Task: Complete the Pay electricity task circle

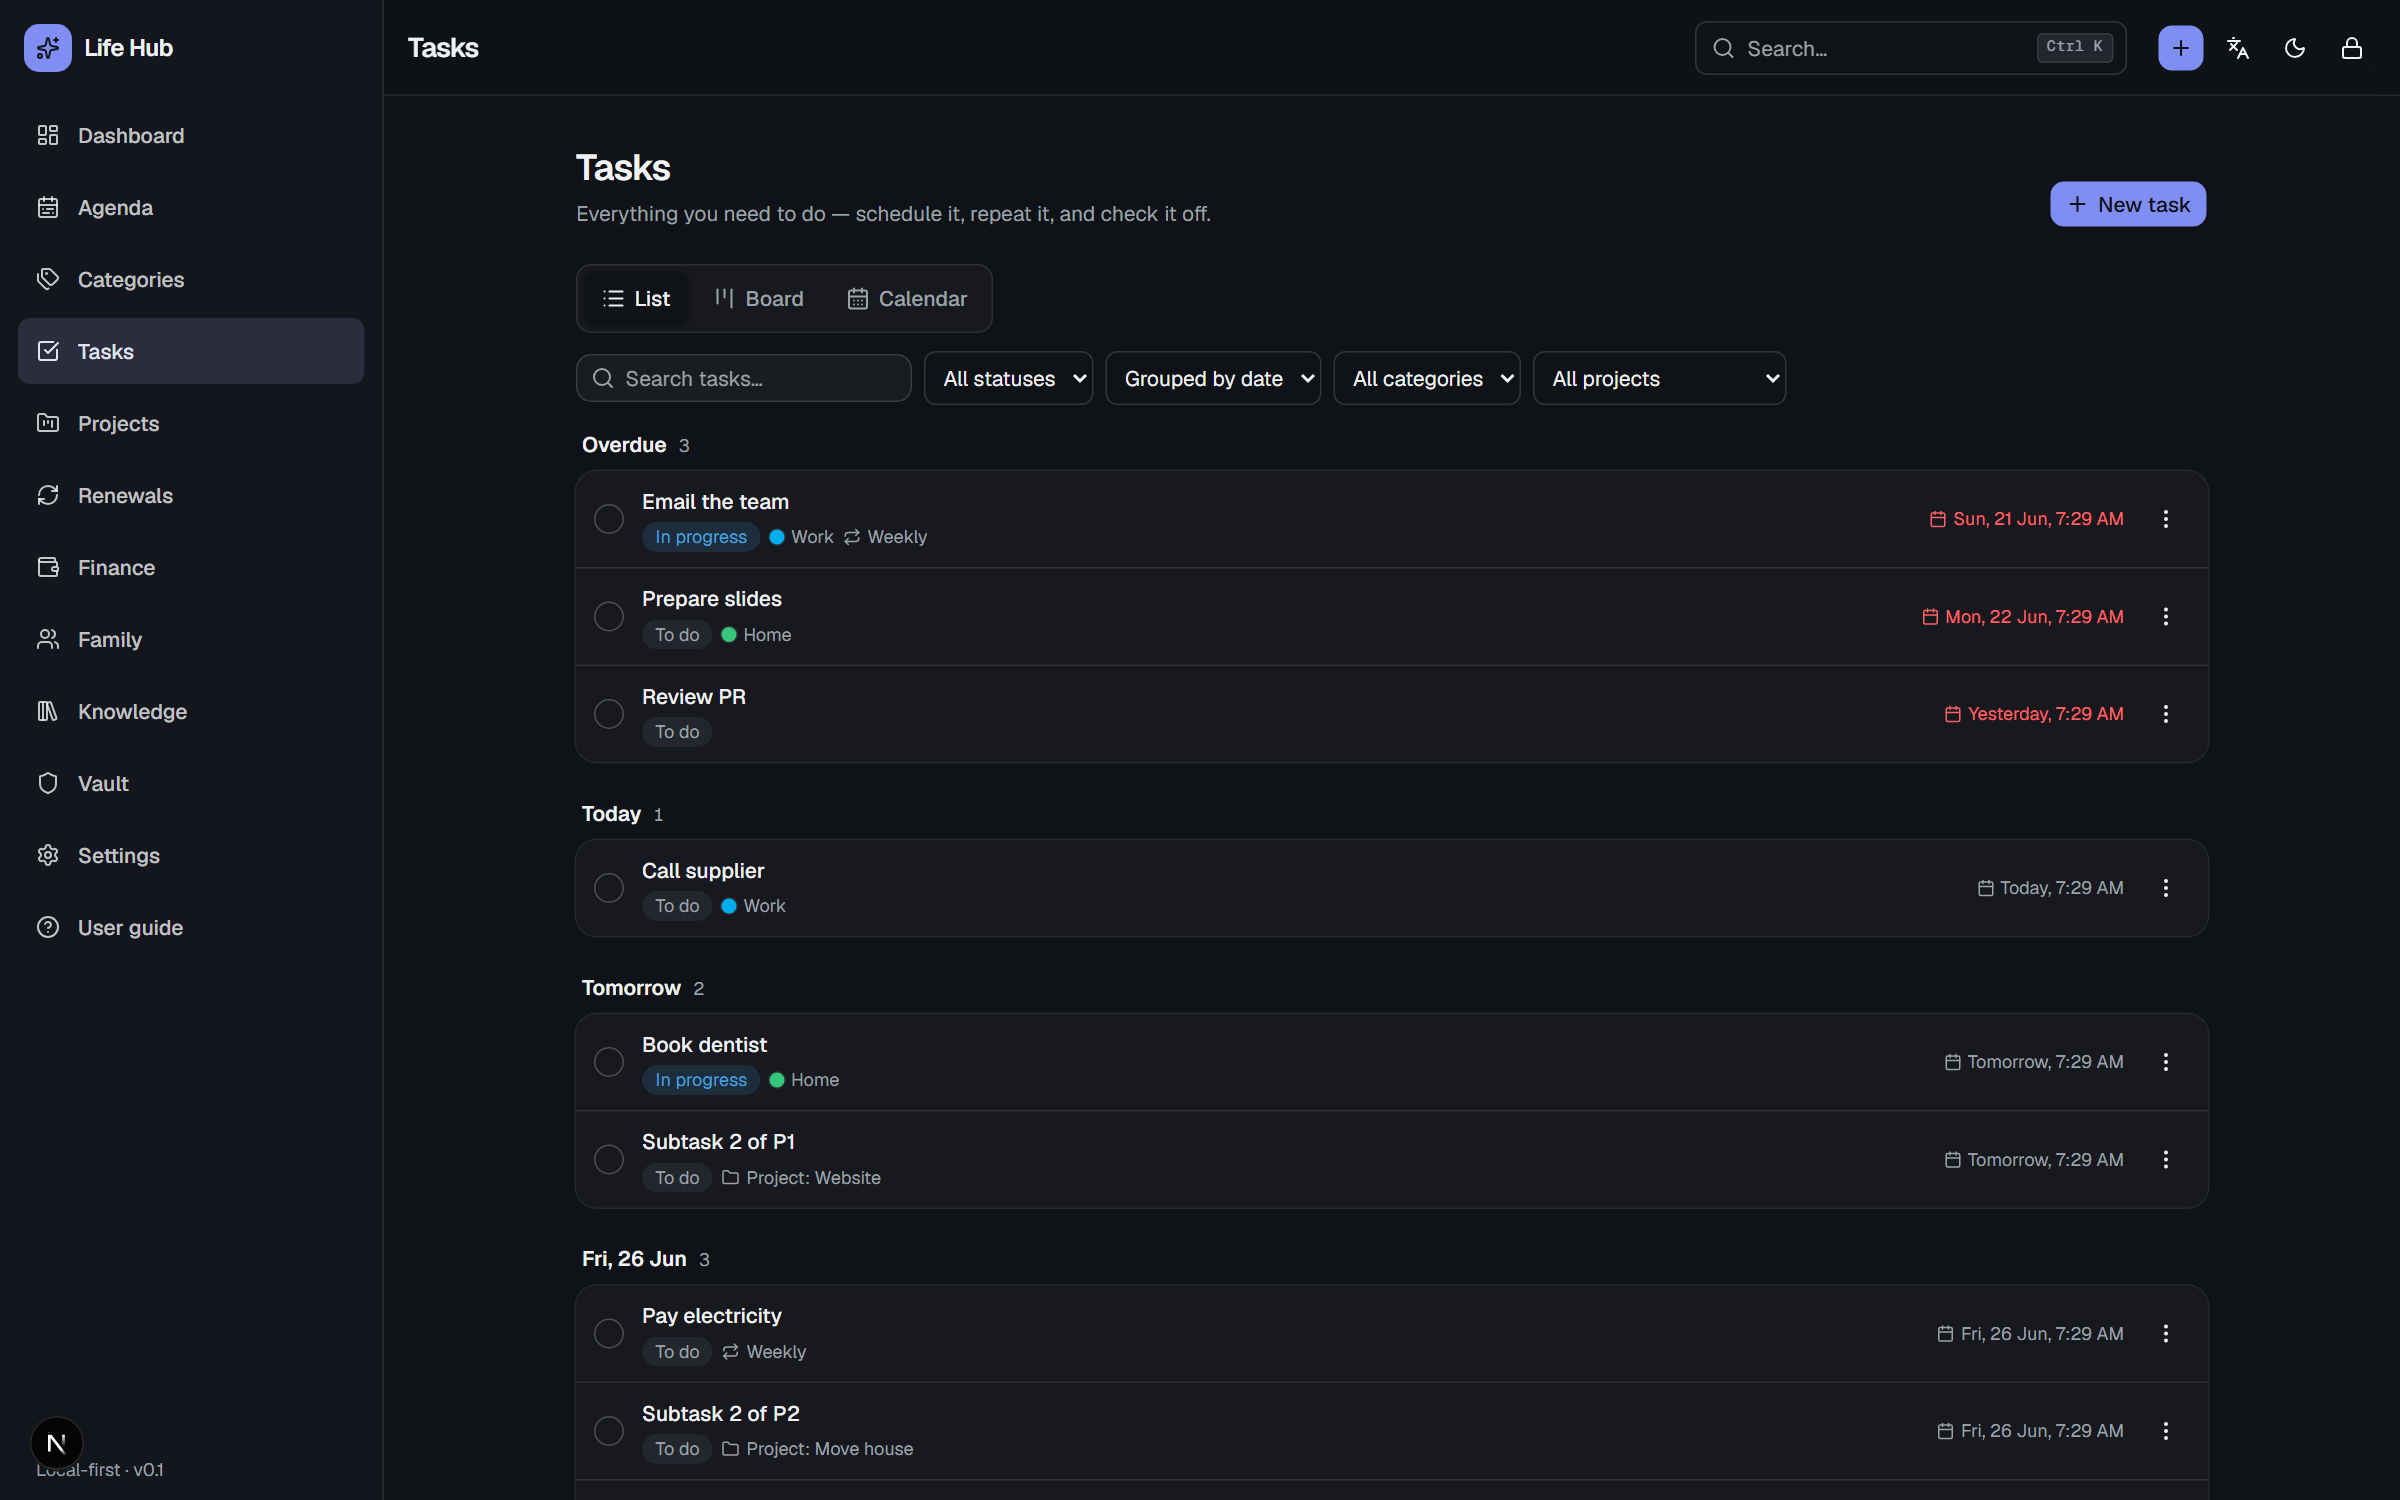Action: point(608,1334)
